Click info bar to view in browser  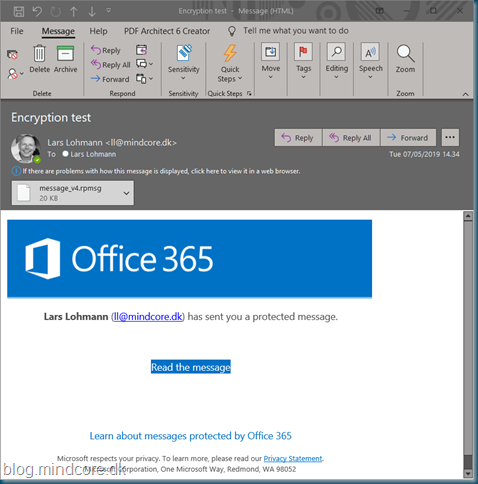(156, 171)
